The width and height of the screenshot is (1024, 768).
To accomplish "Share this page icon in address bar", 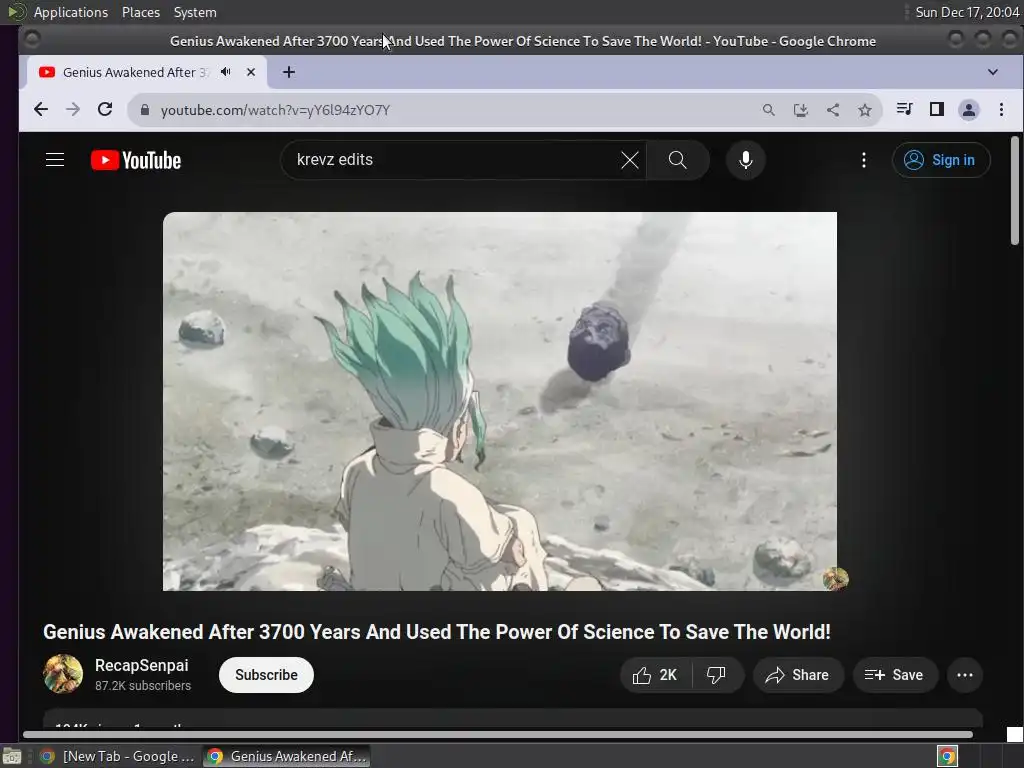I will point(833,110).
